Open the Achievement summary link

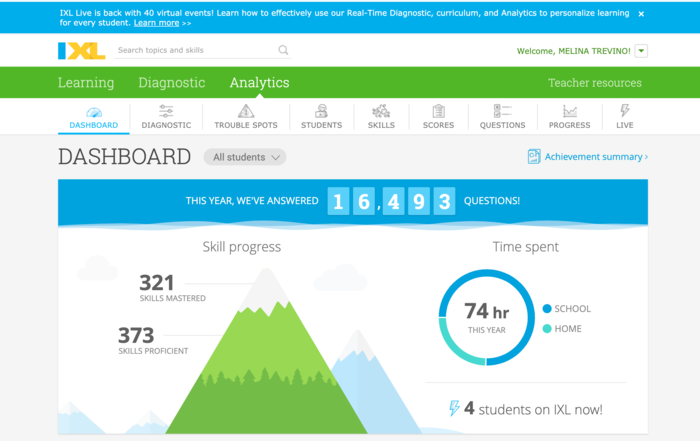pos(588,157)
